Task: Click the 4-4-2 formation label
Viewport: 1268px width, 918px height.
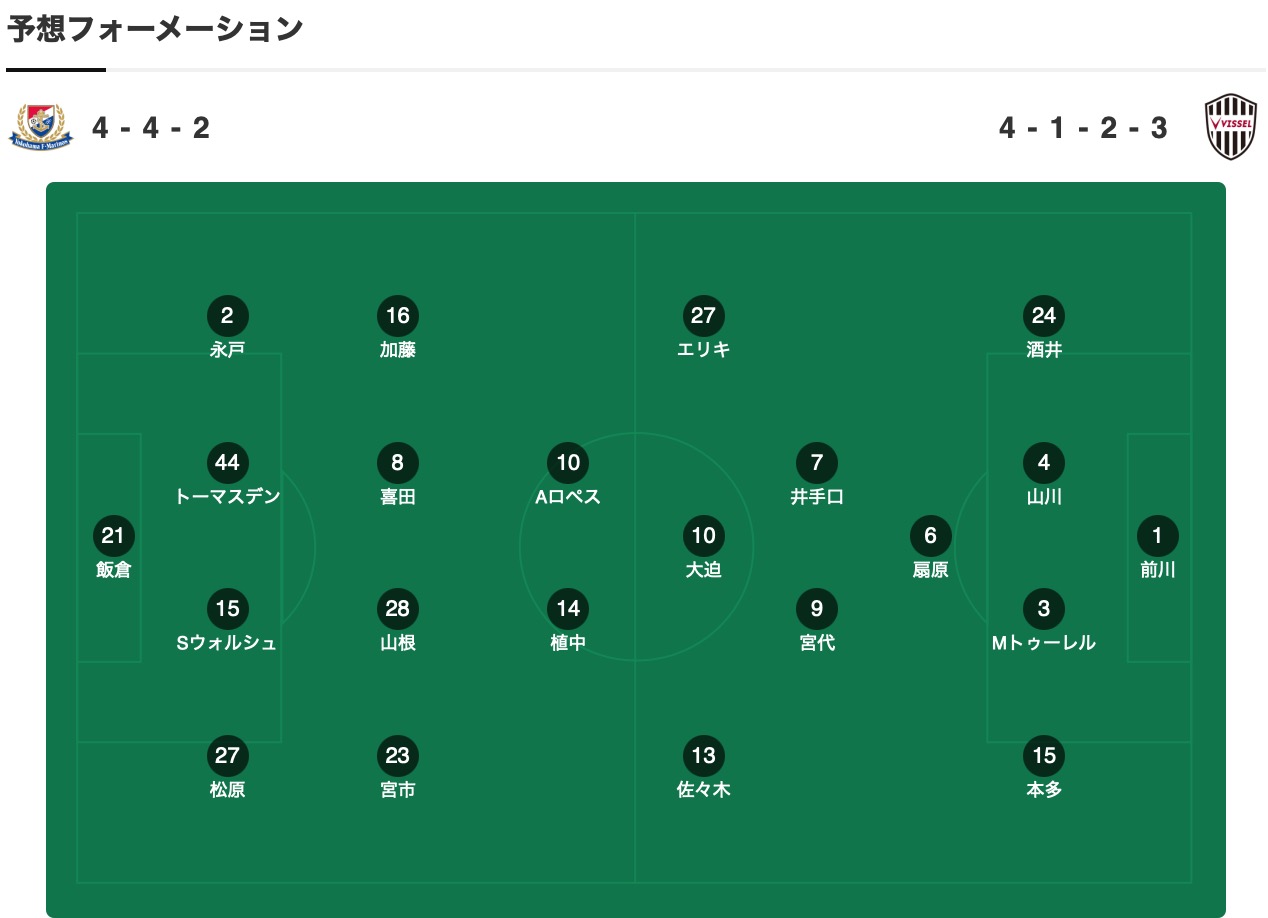Action: tap(151, 128)
